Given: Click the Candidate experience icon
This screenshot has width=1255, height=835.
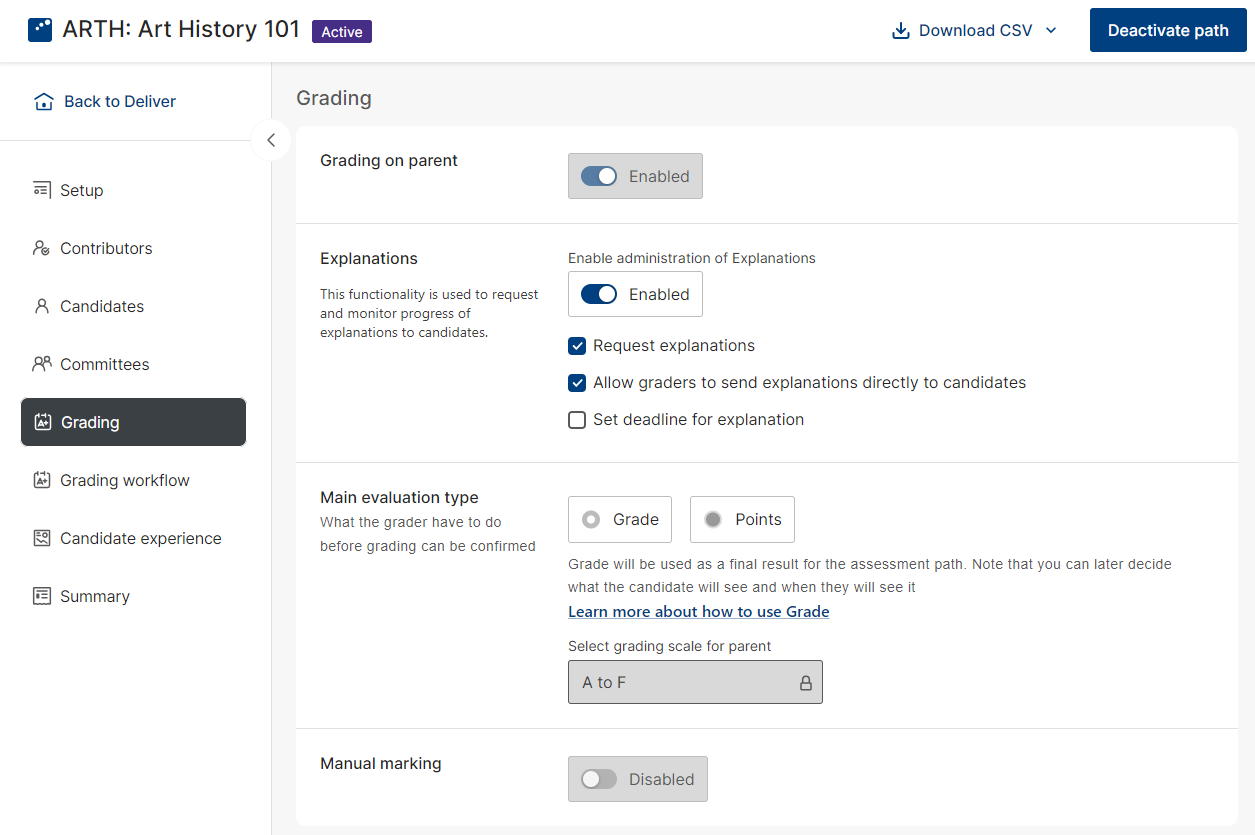Looking at the screenshot, I should (41, 538).
